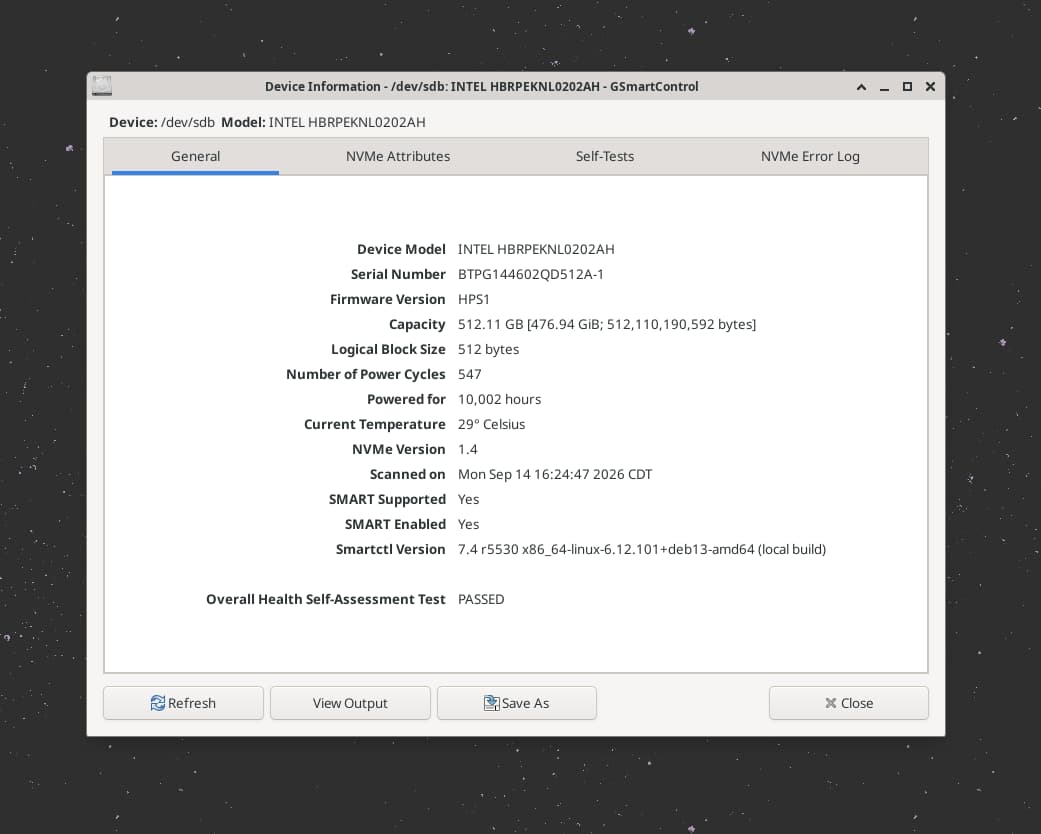1041x834 pixels.
Task: Click the drive icon in title bar
Action: pyautogui.click(x=102, y=86)
